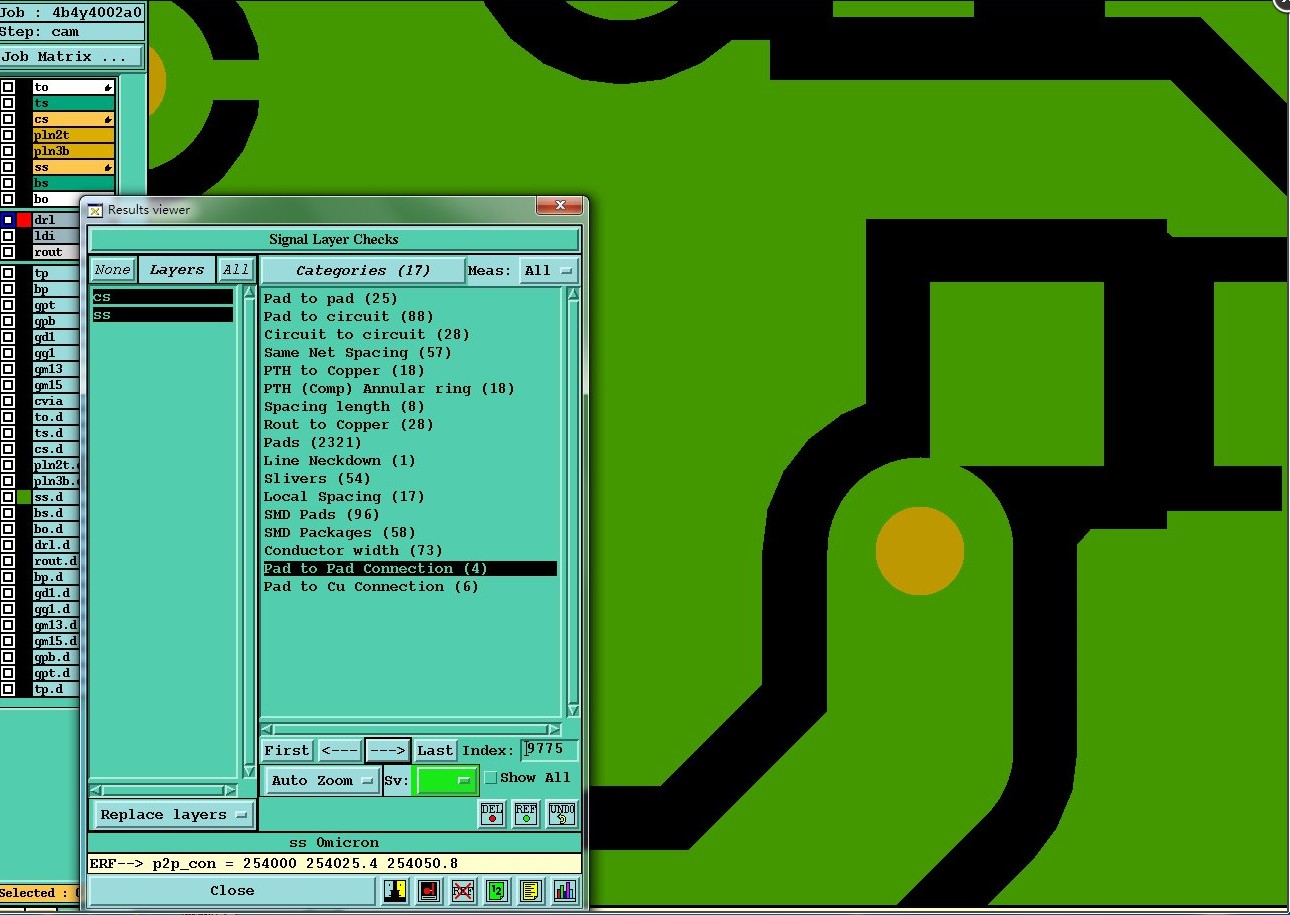Click the Index input field

[x=549, y=749]
